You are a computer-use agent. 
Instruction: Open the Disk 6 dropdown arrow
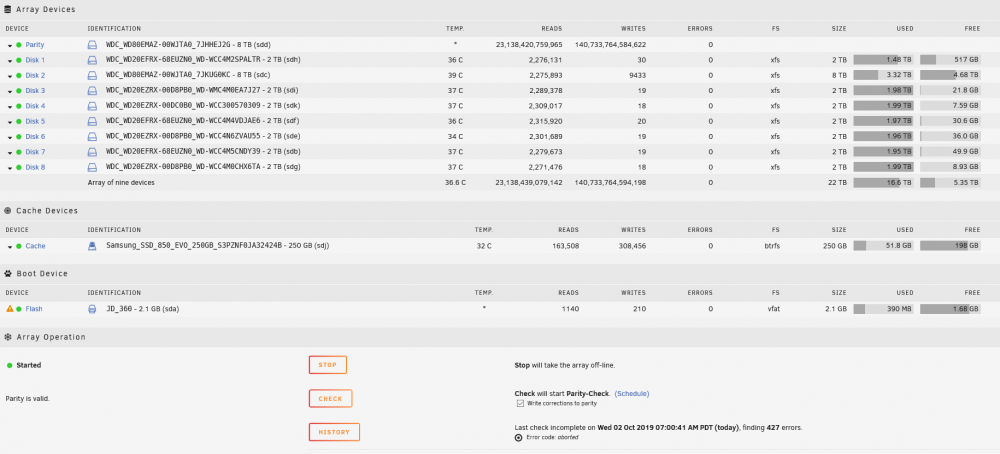tap(10, 138)
